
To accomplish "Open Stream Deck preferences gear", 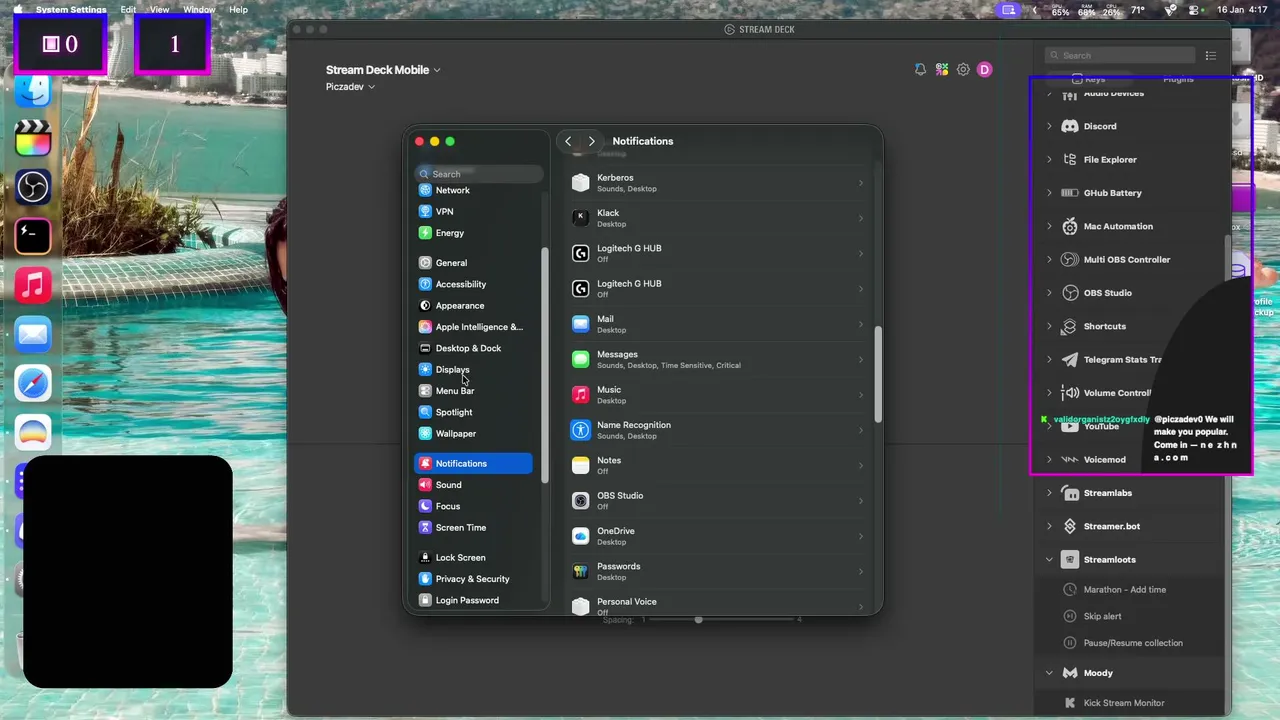I will tap(963, 69).
